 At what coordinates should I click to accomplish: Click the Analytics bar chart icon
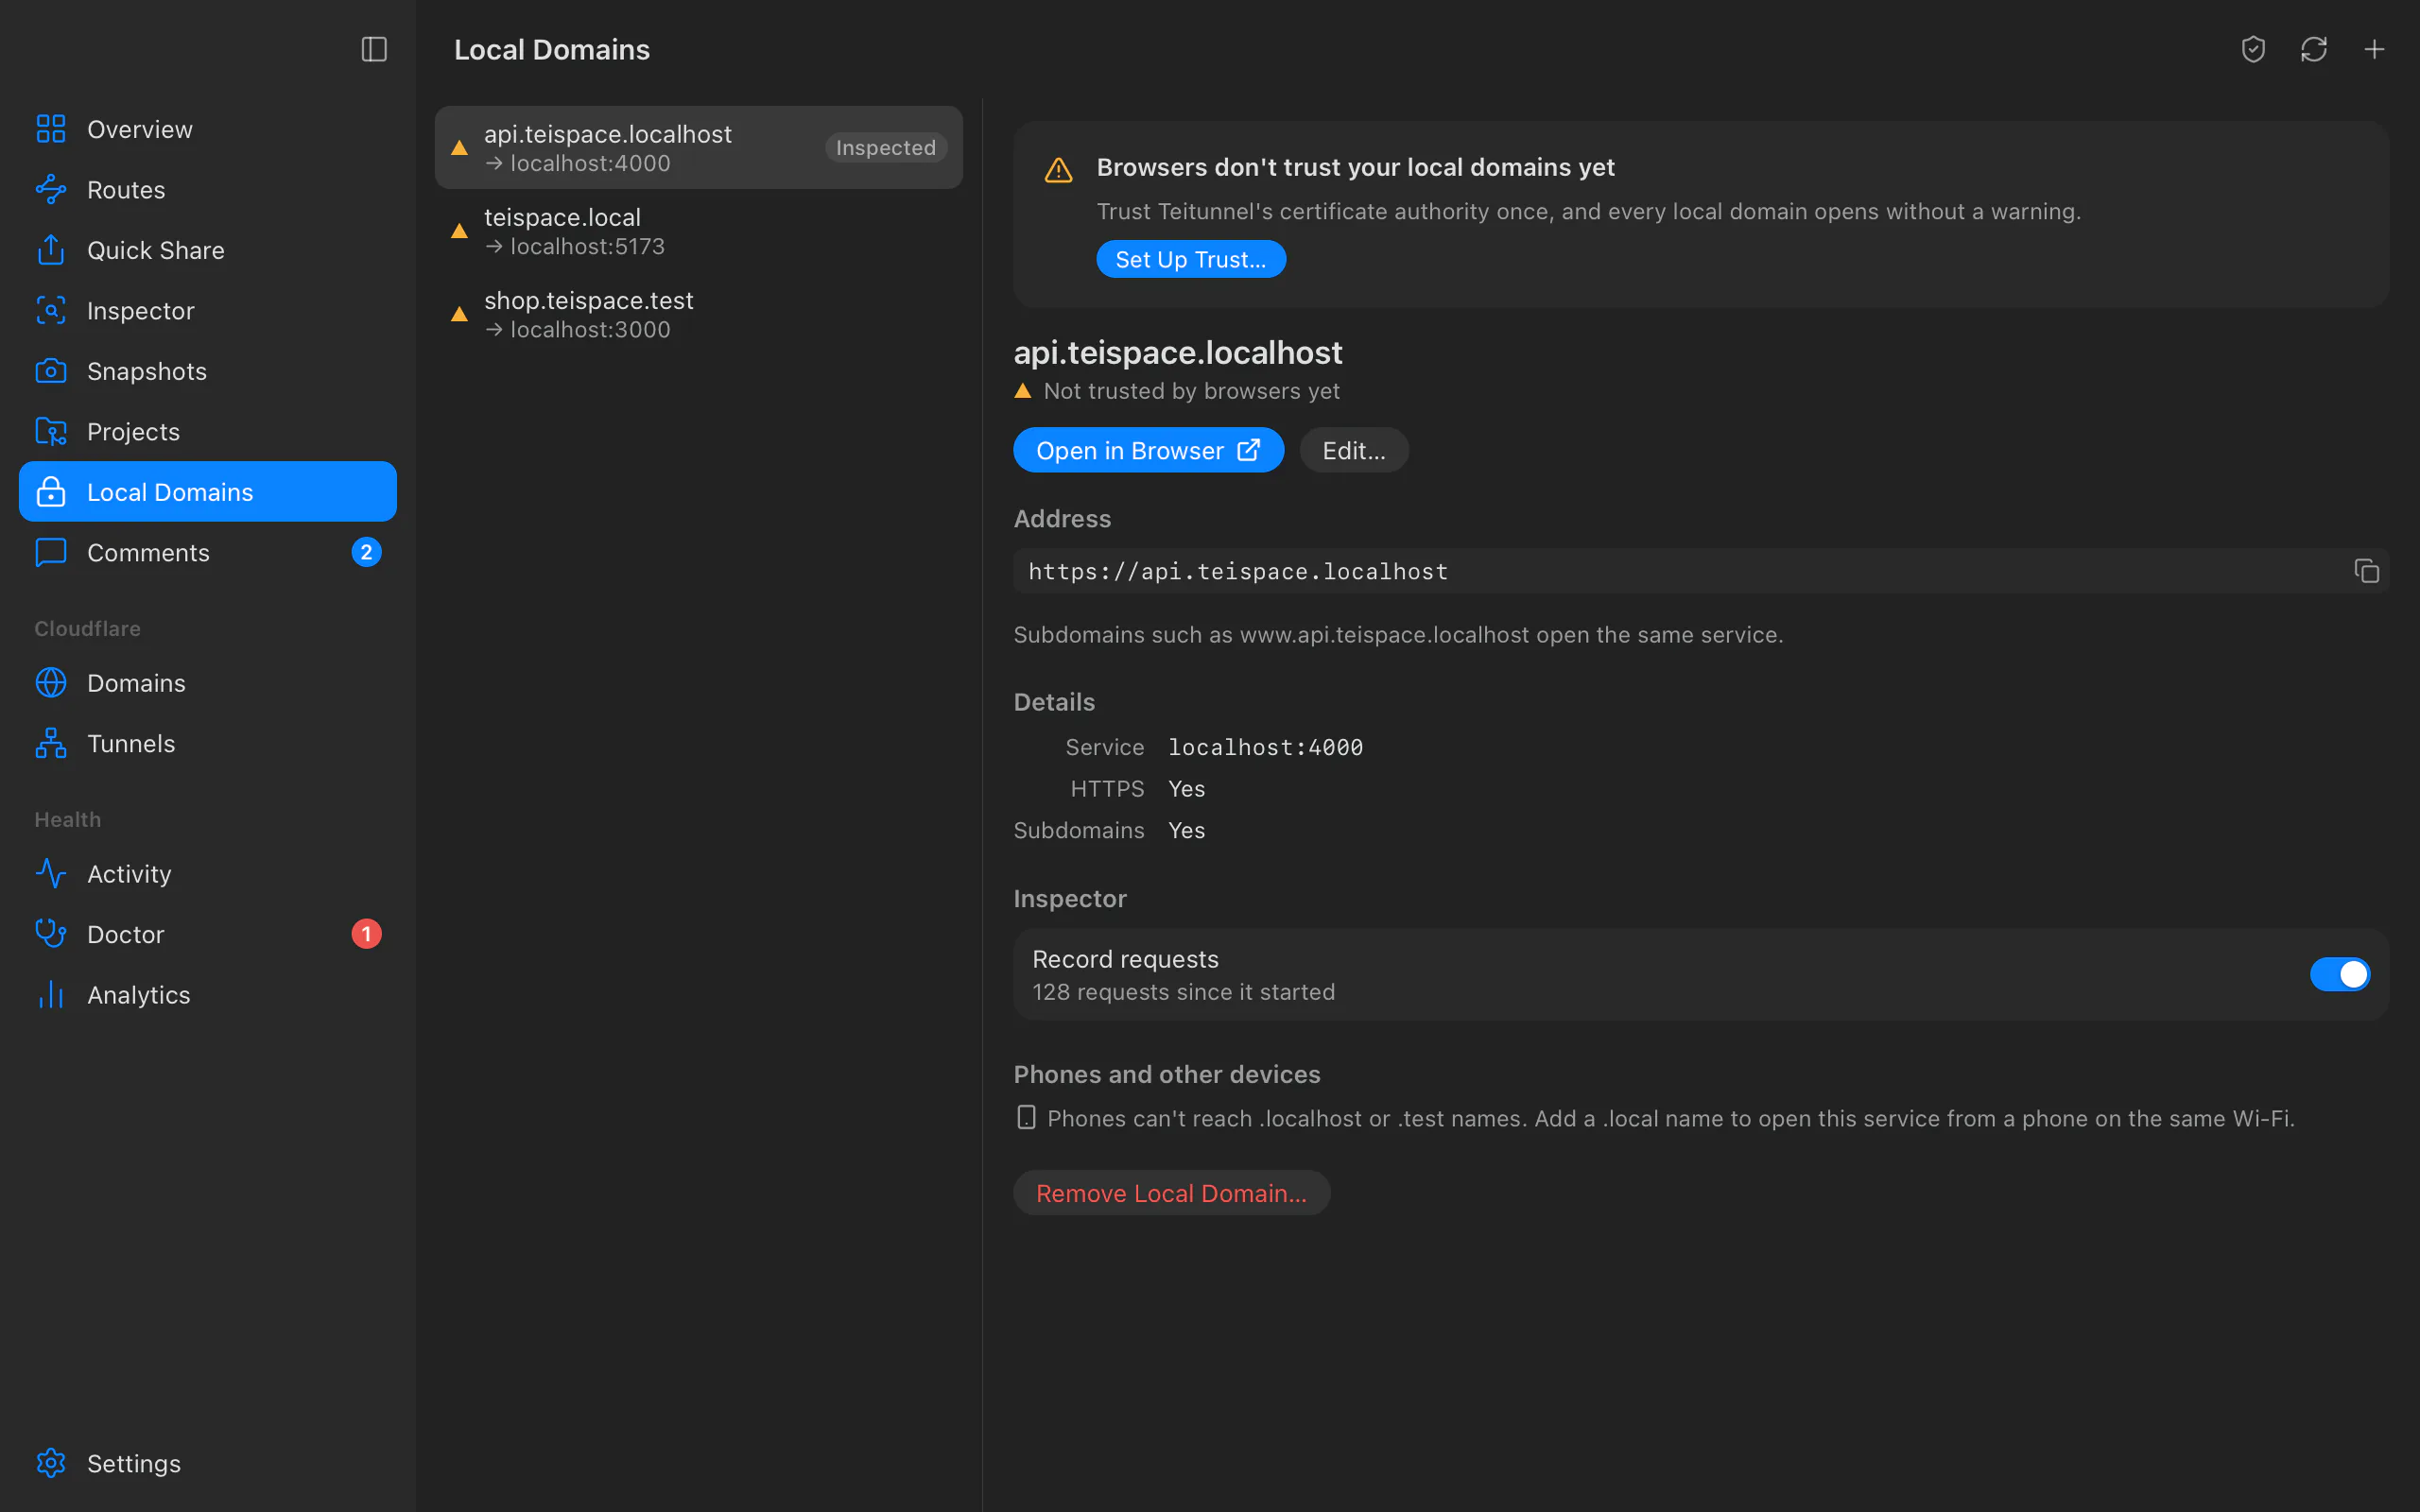point(51,994)
